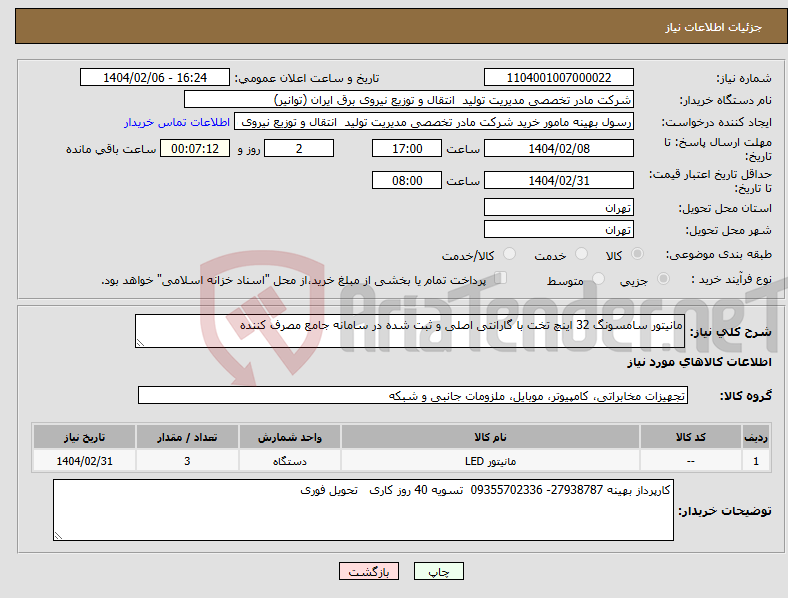Click the طبقه بندی موضوعی label

[719, 255]
